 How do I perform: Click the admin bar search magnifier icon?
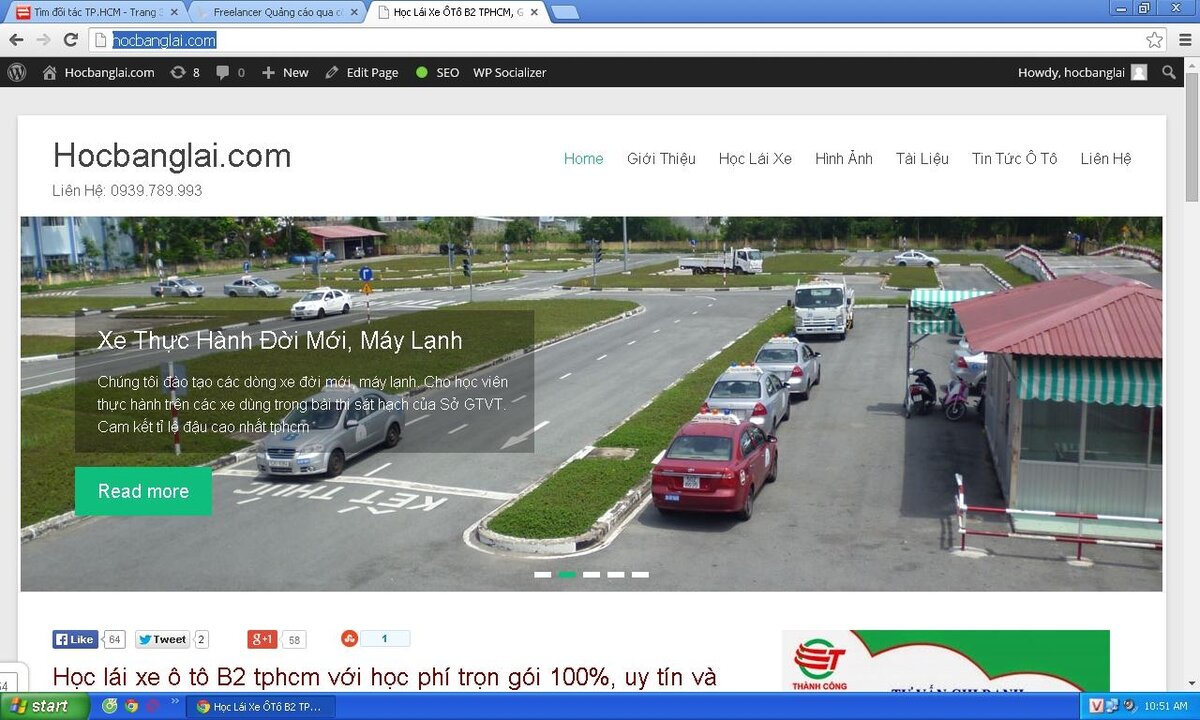[1169, 72]
